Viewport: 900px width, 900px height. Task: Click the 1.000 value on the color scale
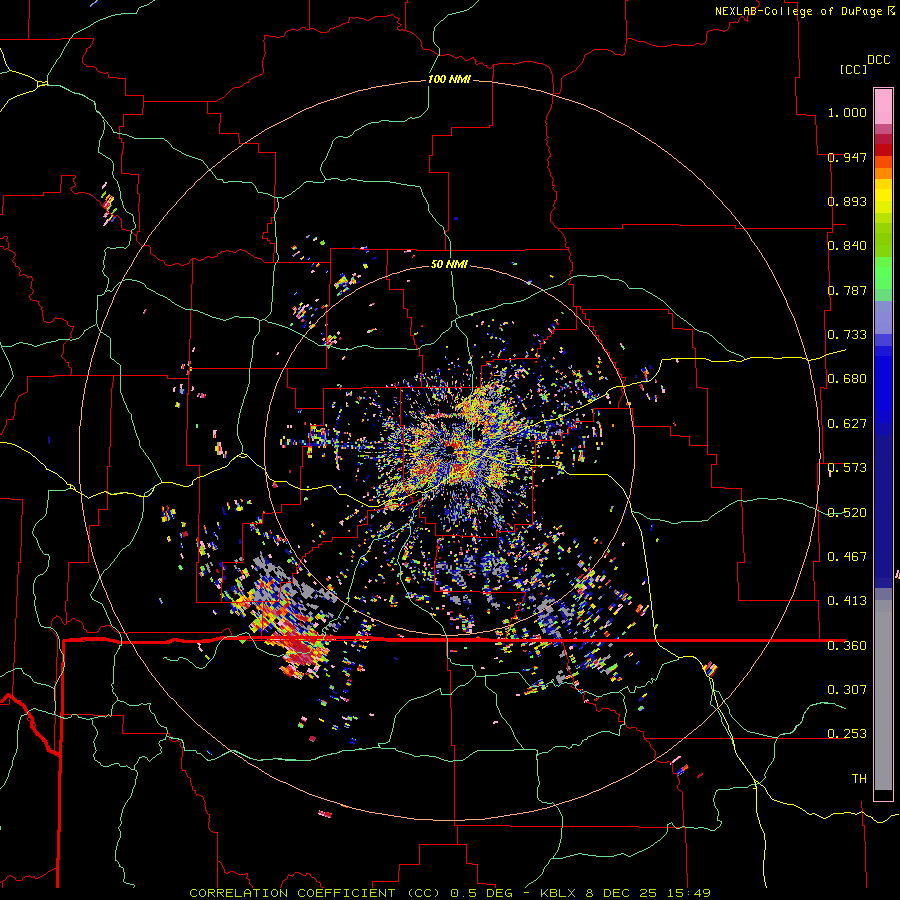point(847,112)
